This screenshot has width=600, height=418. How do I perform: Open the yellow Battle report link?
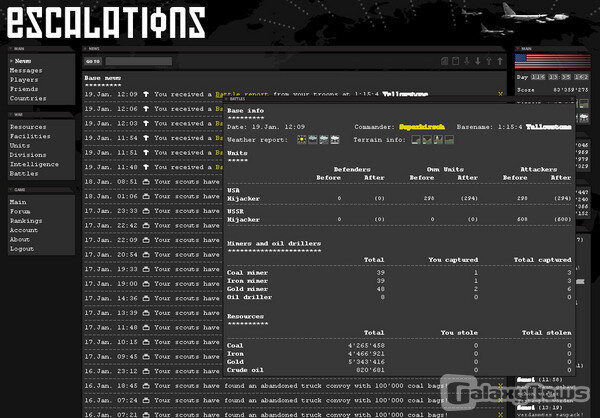pyautogui.click(x=242, y=94)
